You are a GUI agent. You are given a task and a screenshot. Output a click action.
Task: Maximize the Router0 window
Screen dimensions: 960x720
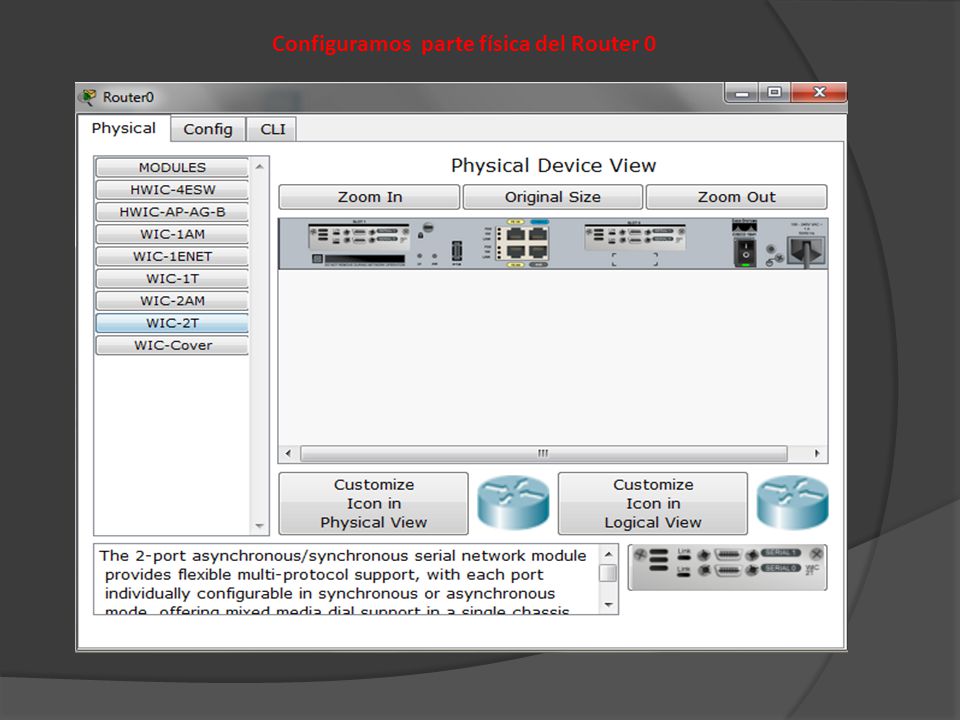click(774, 92)
